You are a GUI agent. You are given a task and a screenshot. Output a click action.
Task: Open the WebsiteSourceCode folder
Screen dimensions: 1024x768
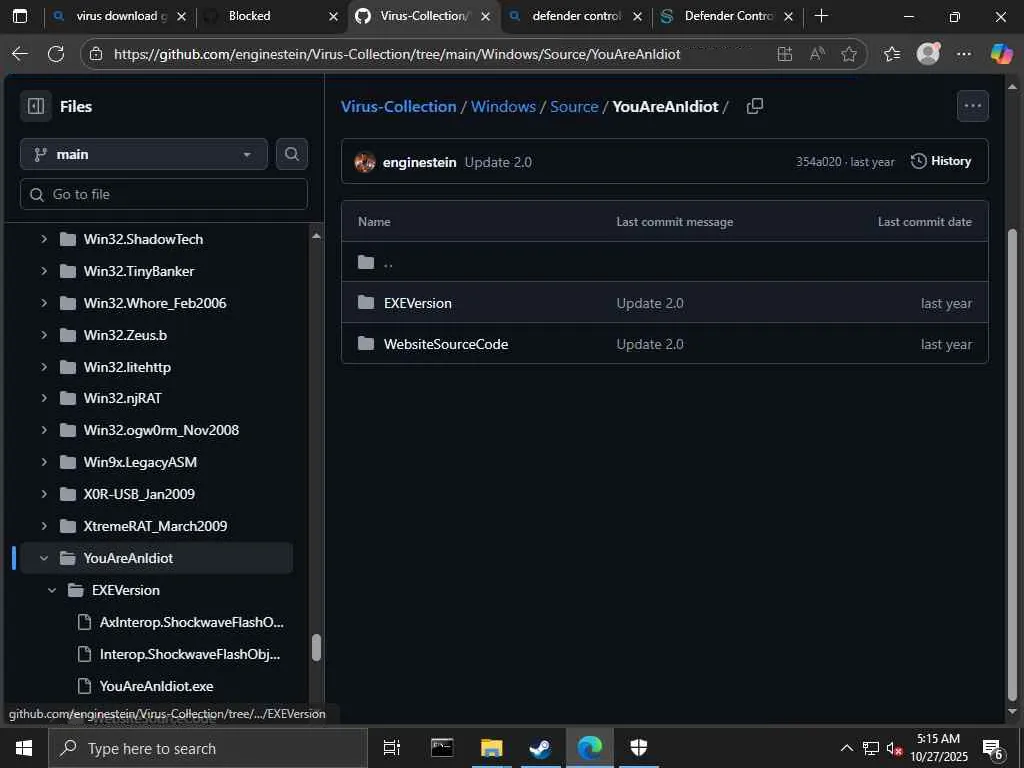[446, 344]
